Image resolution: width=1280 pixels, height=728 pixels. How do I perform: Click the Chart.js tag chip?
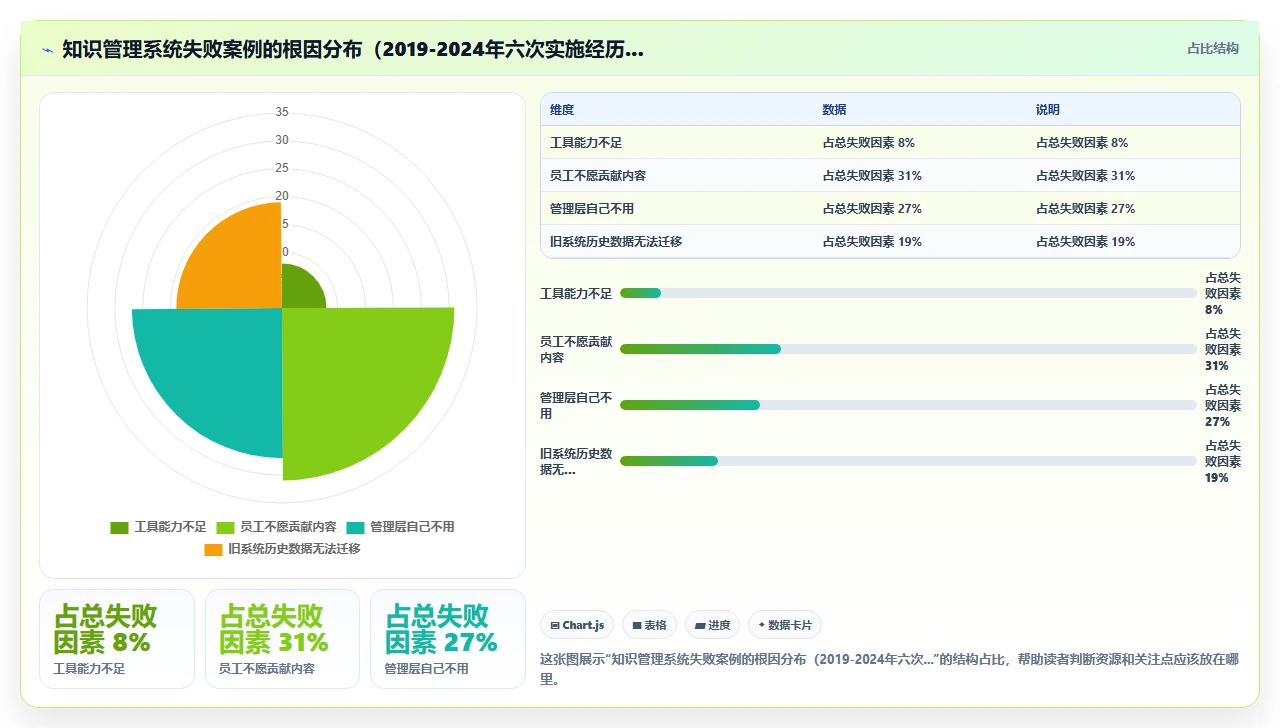(577, 625)
